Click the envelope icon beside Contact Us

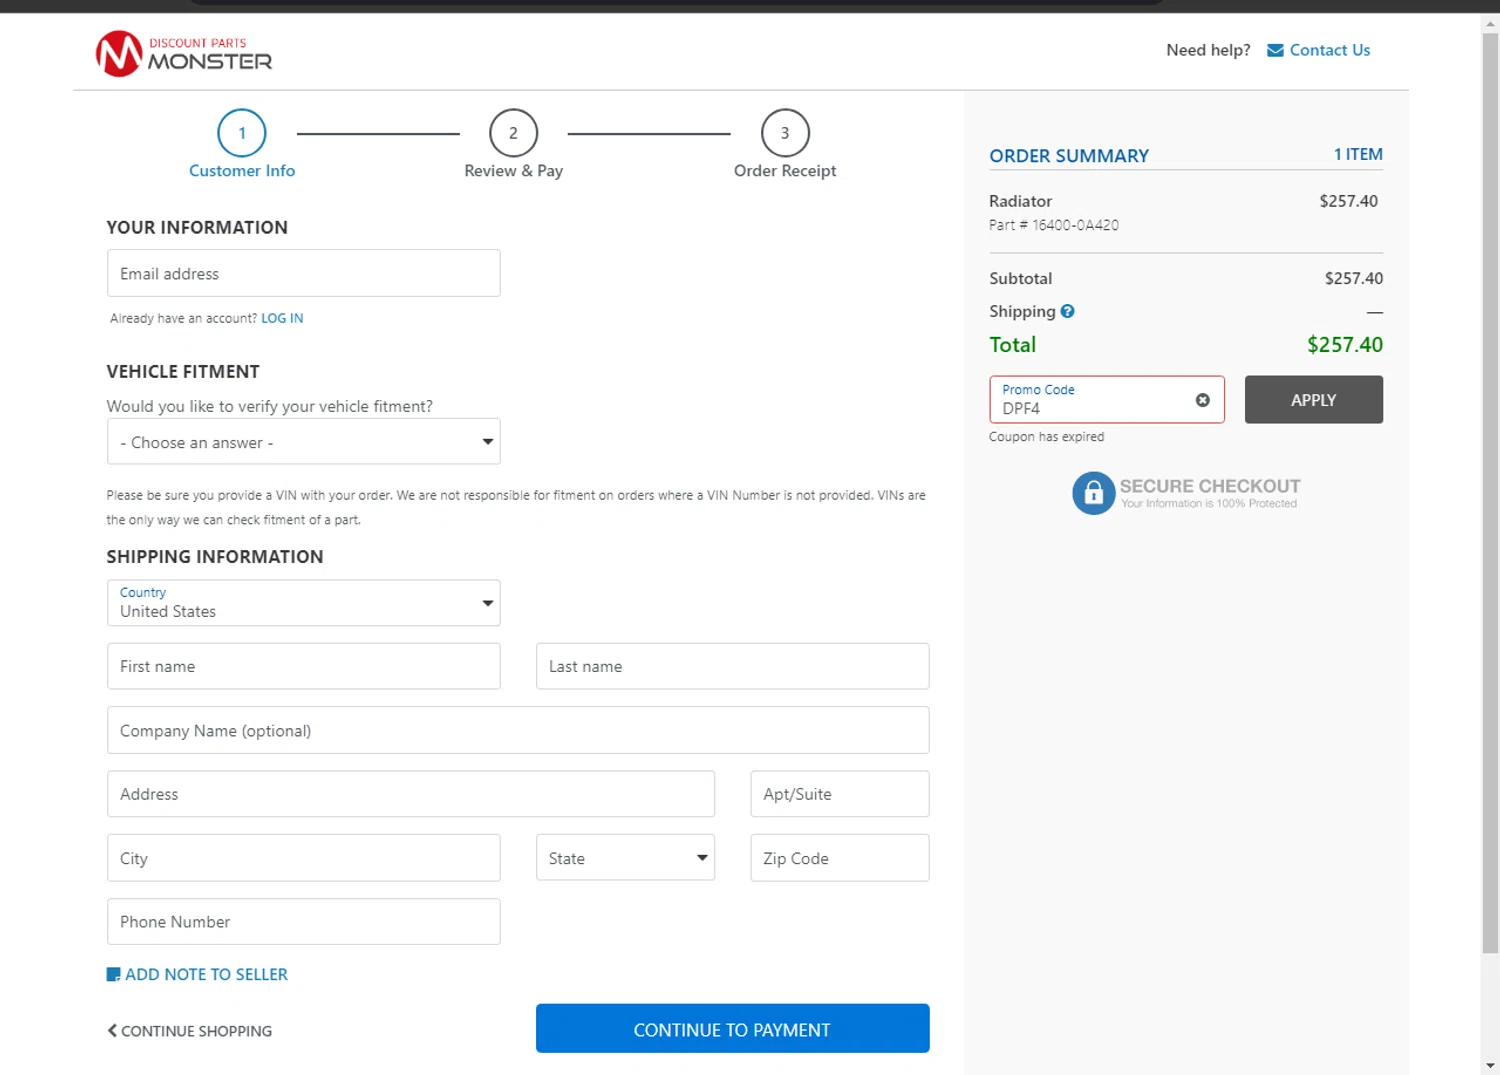[x=1275, y=50]
